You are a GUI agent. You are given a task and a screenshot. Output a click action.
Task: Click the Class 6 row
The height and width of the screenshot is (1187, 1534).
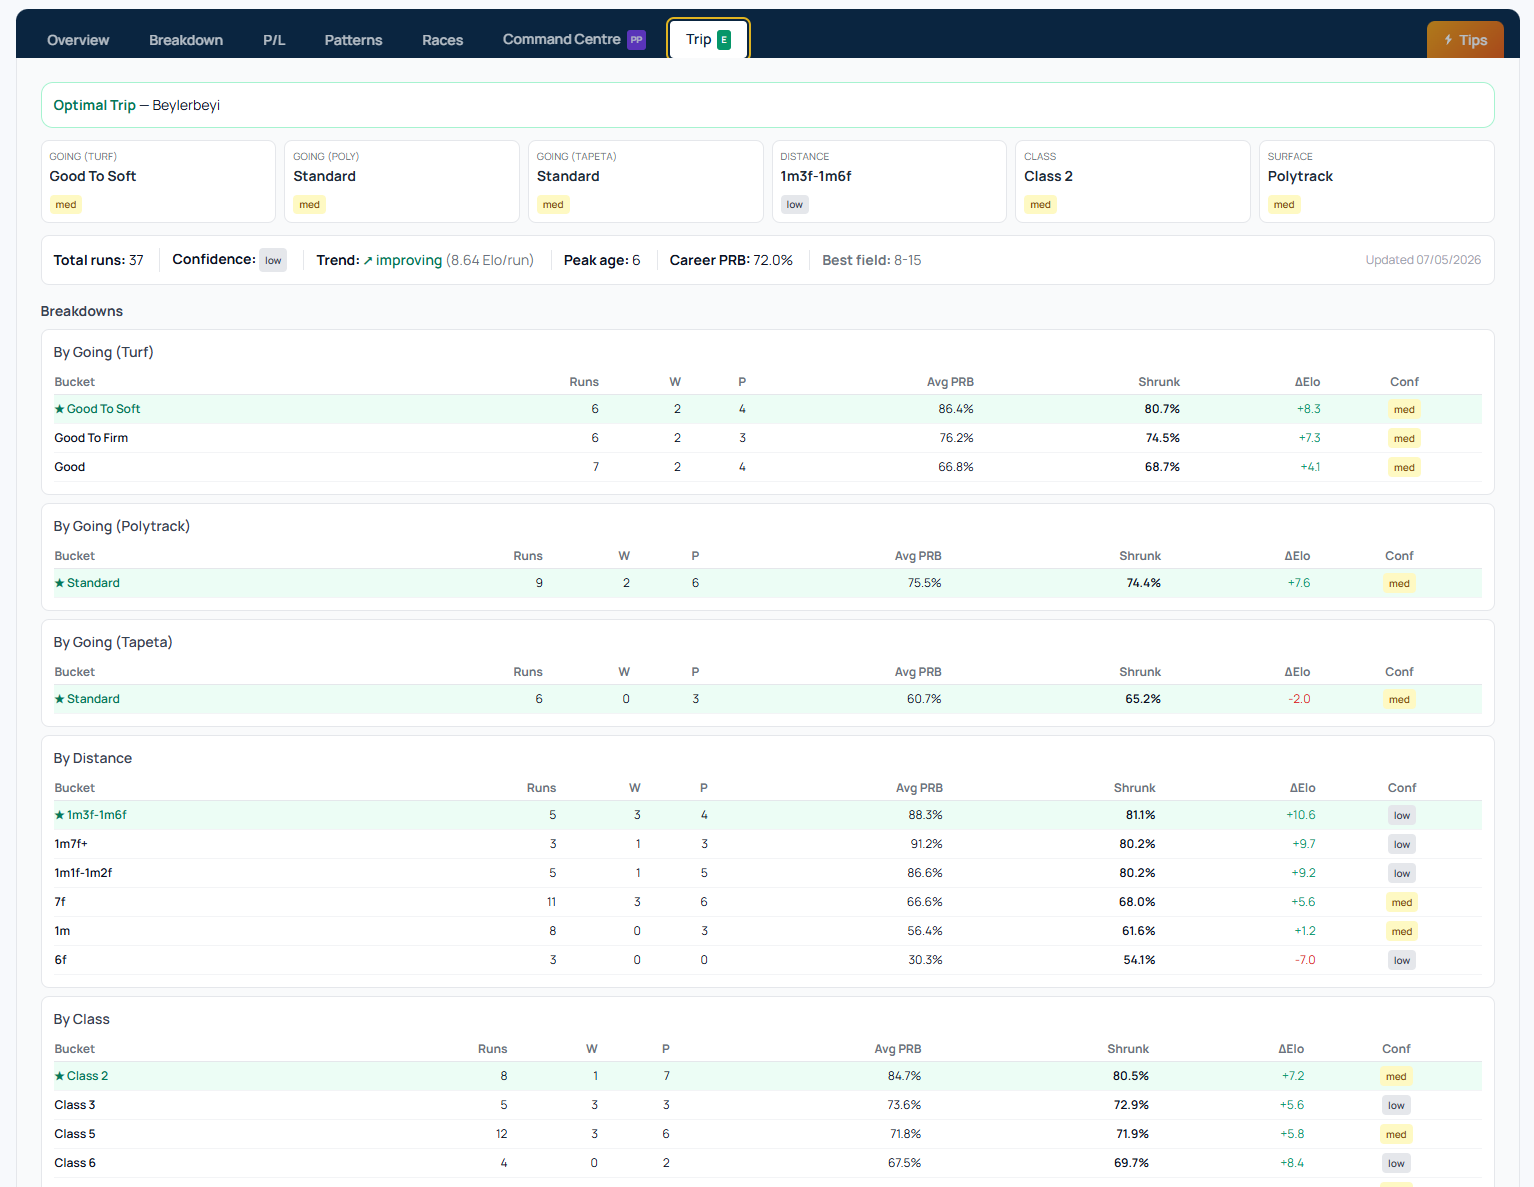pyautogui.click(x=768, y=1163)
